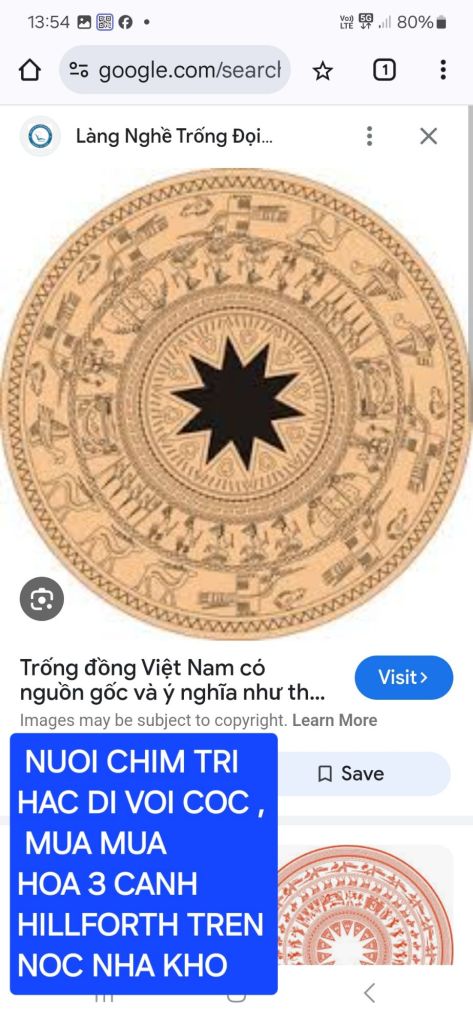Open Làng Nghề Trống Đọi source title
Screen dimensions: 473x1024
pyautogui.click(x=174, y=136)
